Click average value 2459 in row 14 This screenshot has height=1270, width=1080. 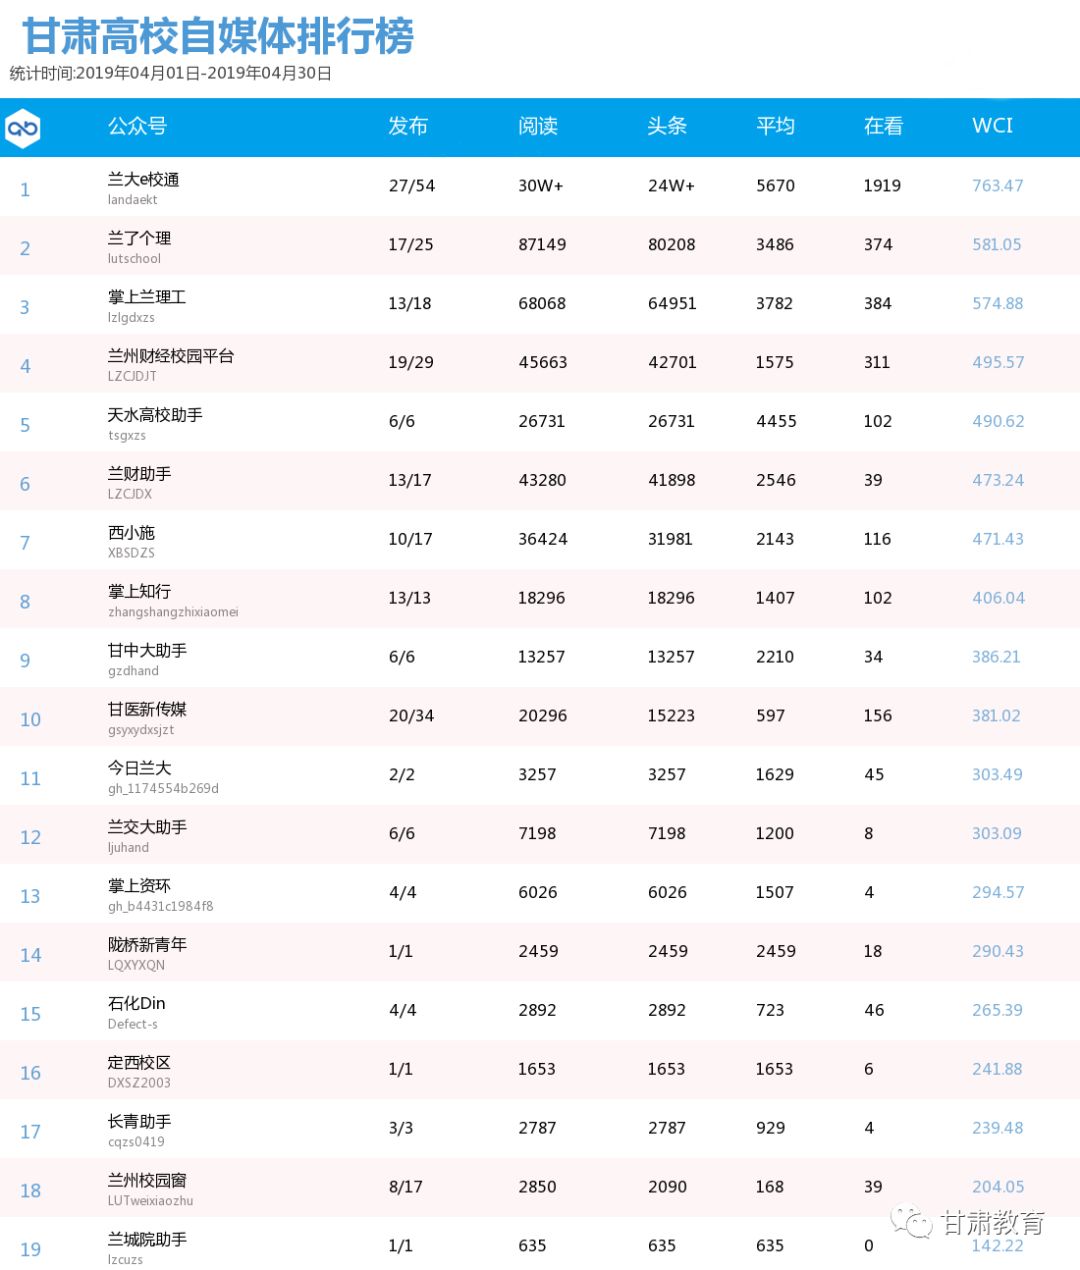click(775, 952)
